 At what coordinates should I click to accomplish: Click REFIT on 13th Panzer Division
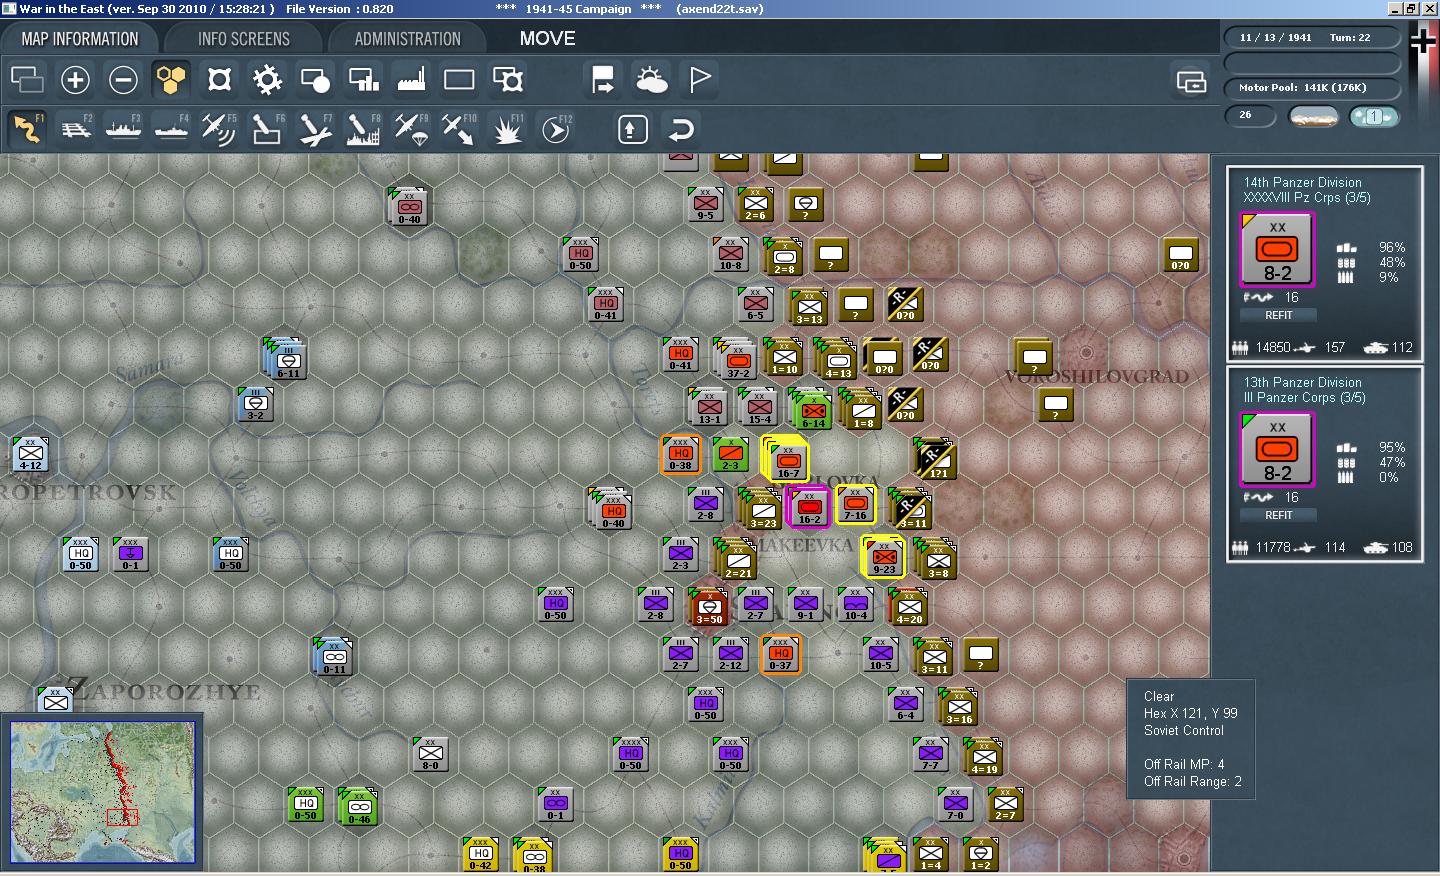pos(1278,515)
